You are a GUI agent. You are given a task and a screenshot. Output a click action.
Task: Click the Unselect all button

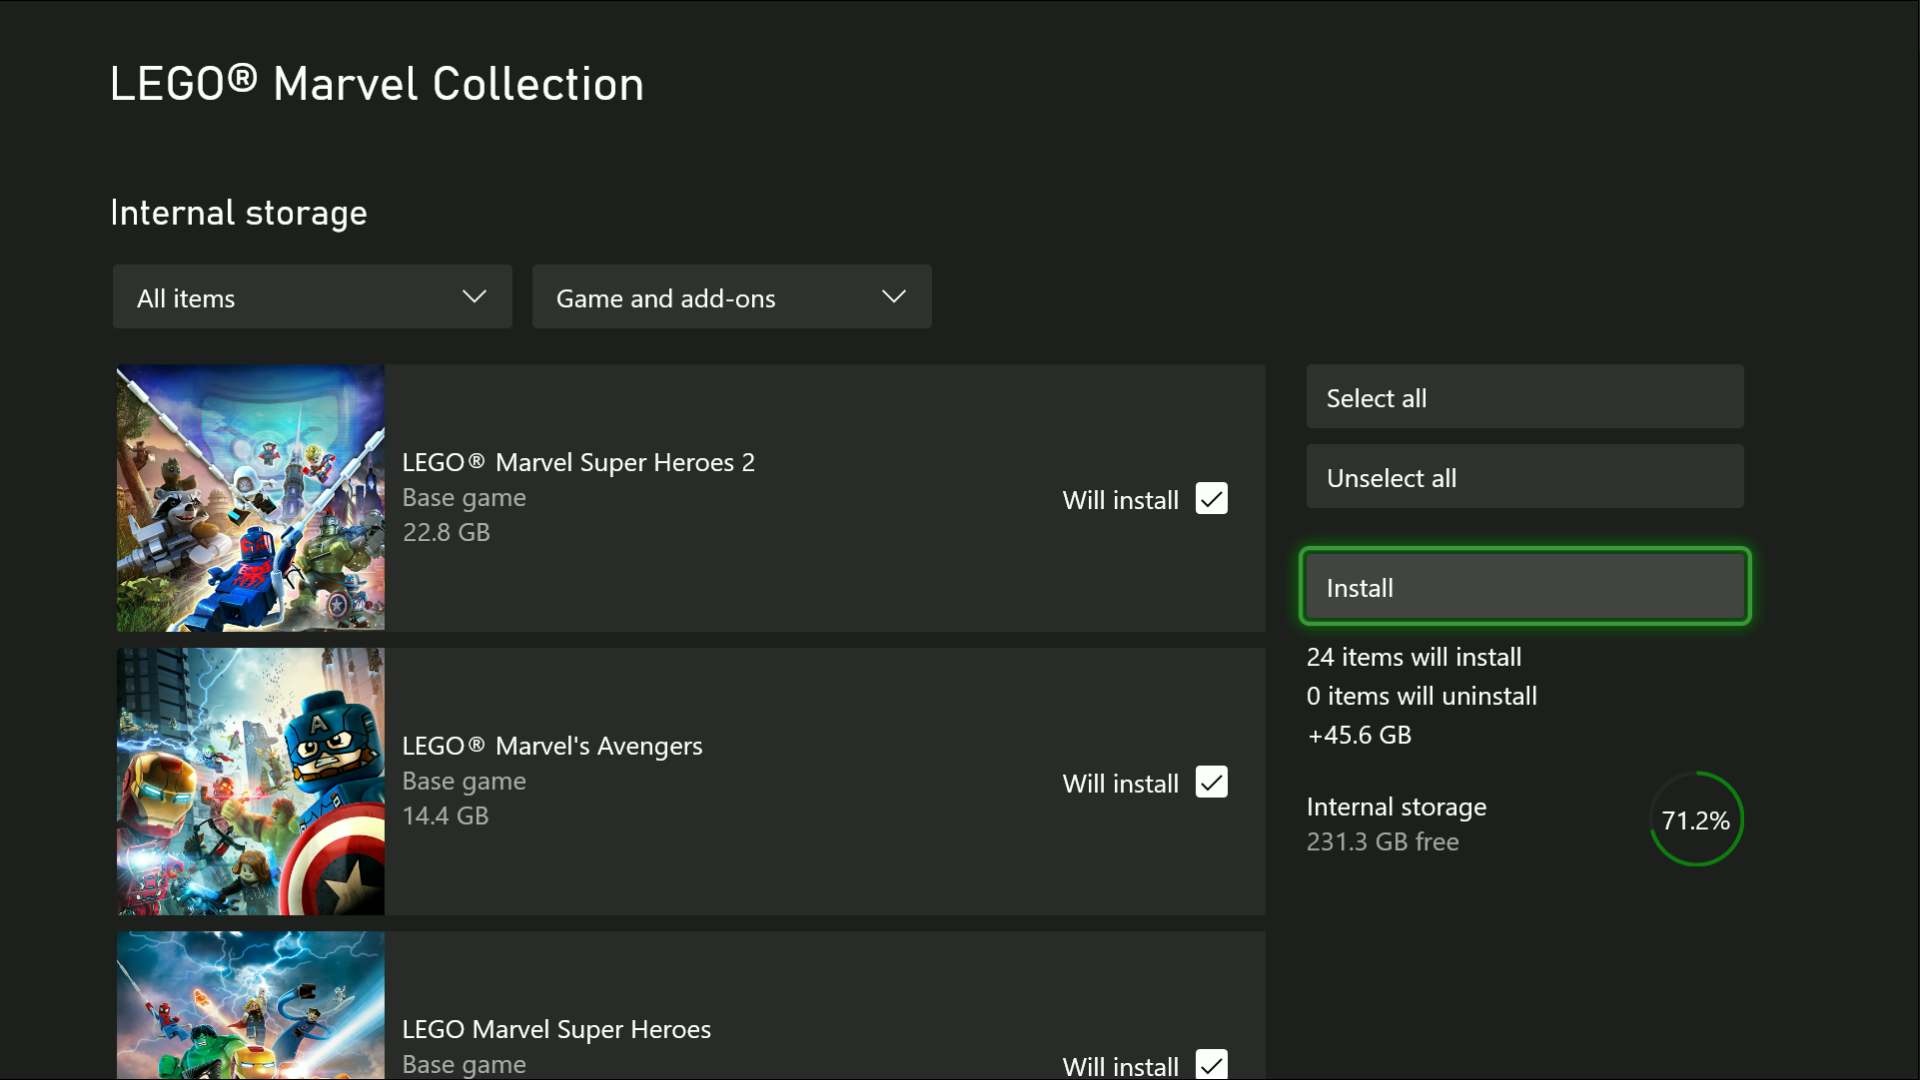click(x=1524, y=476)
